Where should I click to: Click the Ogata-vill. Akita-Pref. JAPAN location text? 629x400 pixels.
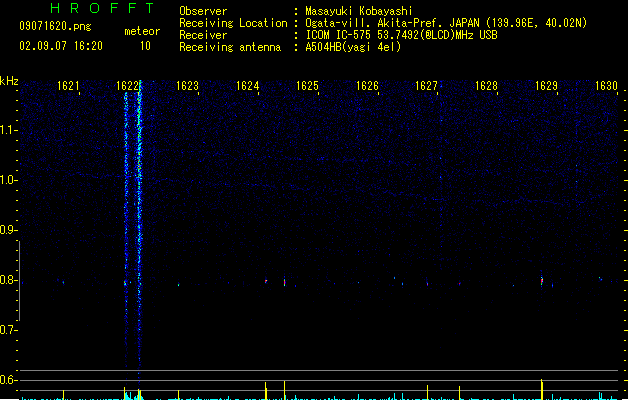tap(446, 23)
